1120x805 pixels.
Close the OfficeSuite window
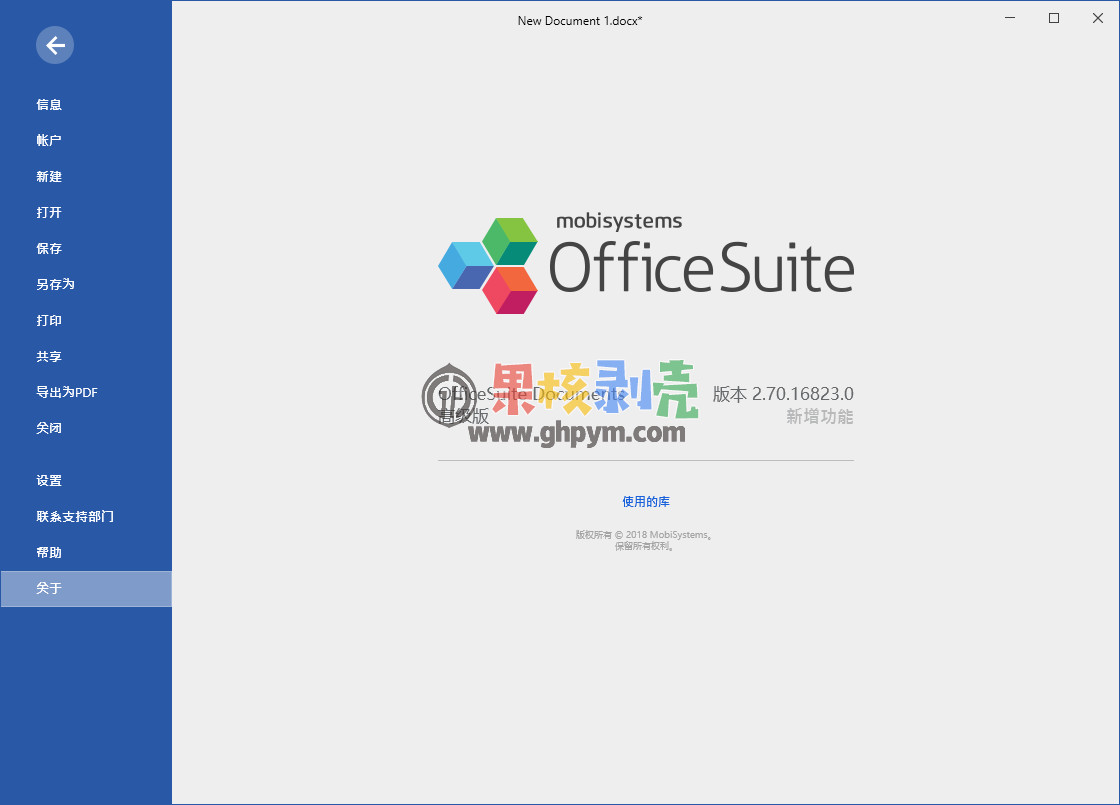pyautogui.click(x=1098, y=18)
